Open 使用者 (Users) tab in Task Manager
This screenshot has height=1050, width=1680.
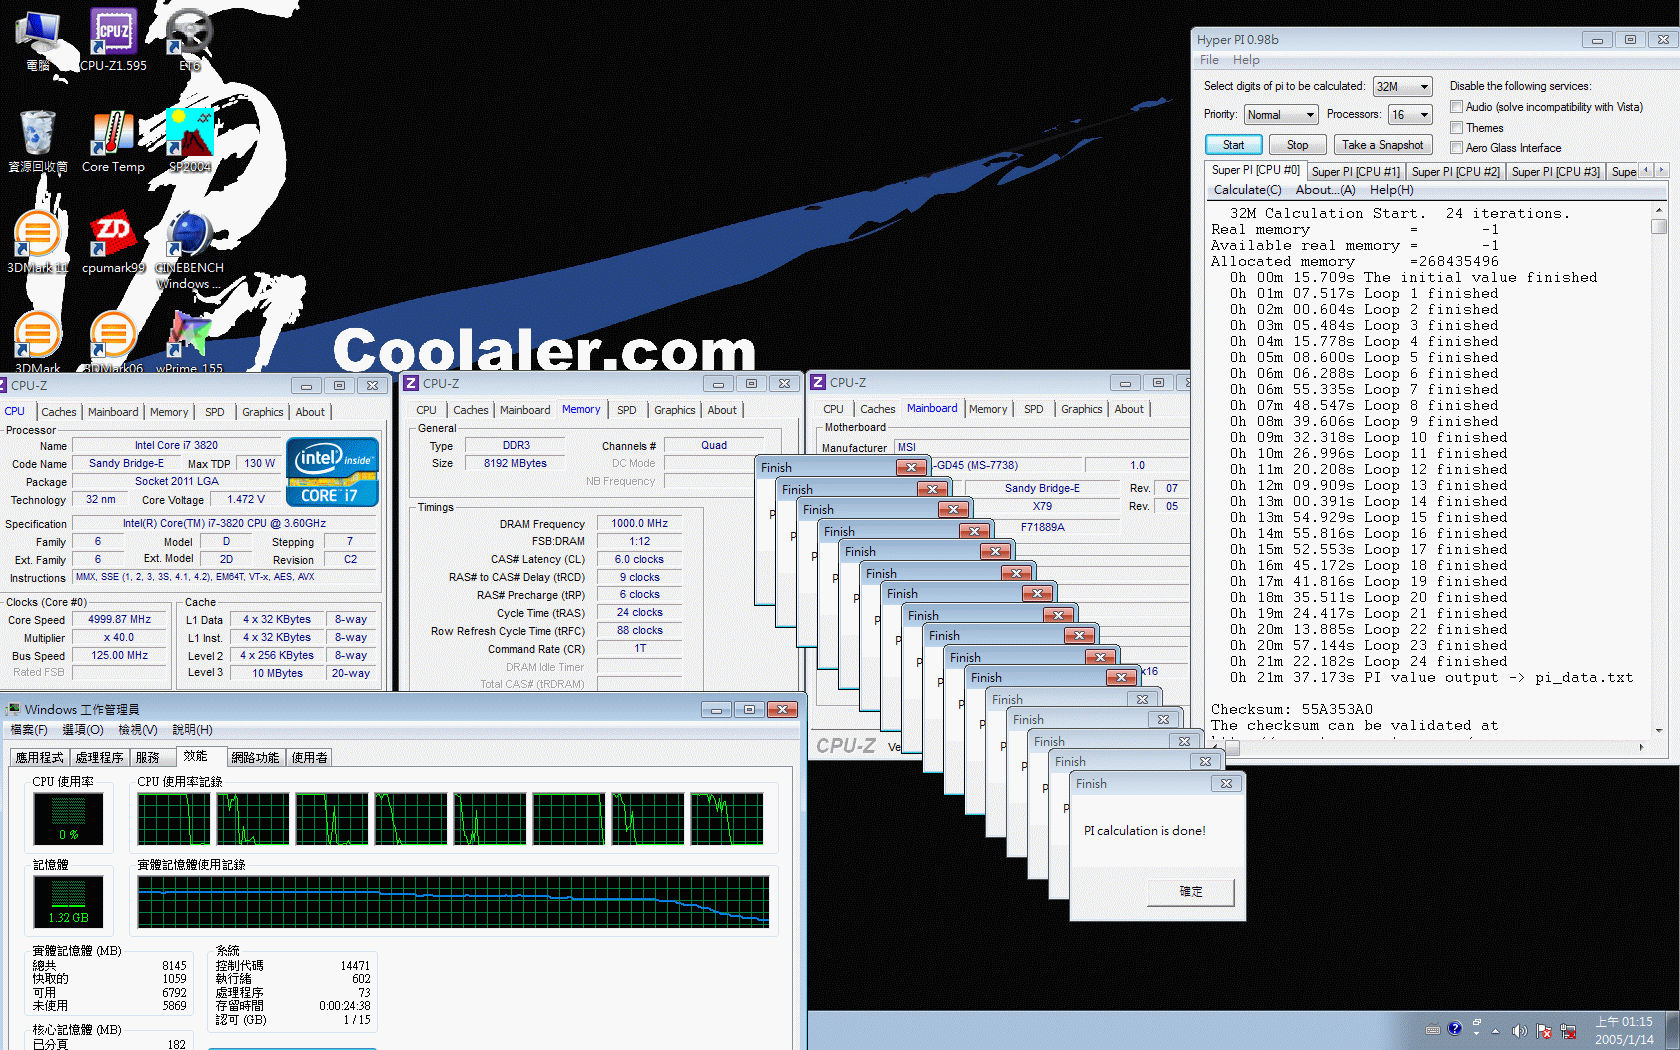click(309, 758)
